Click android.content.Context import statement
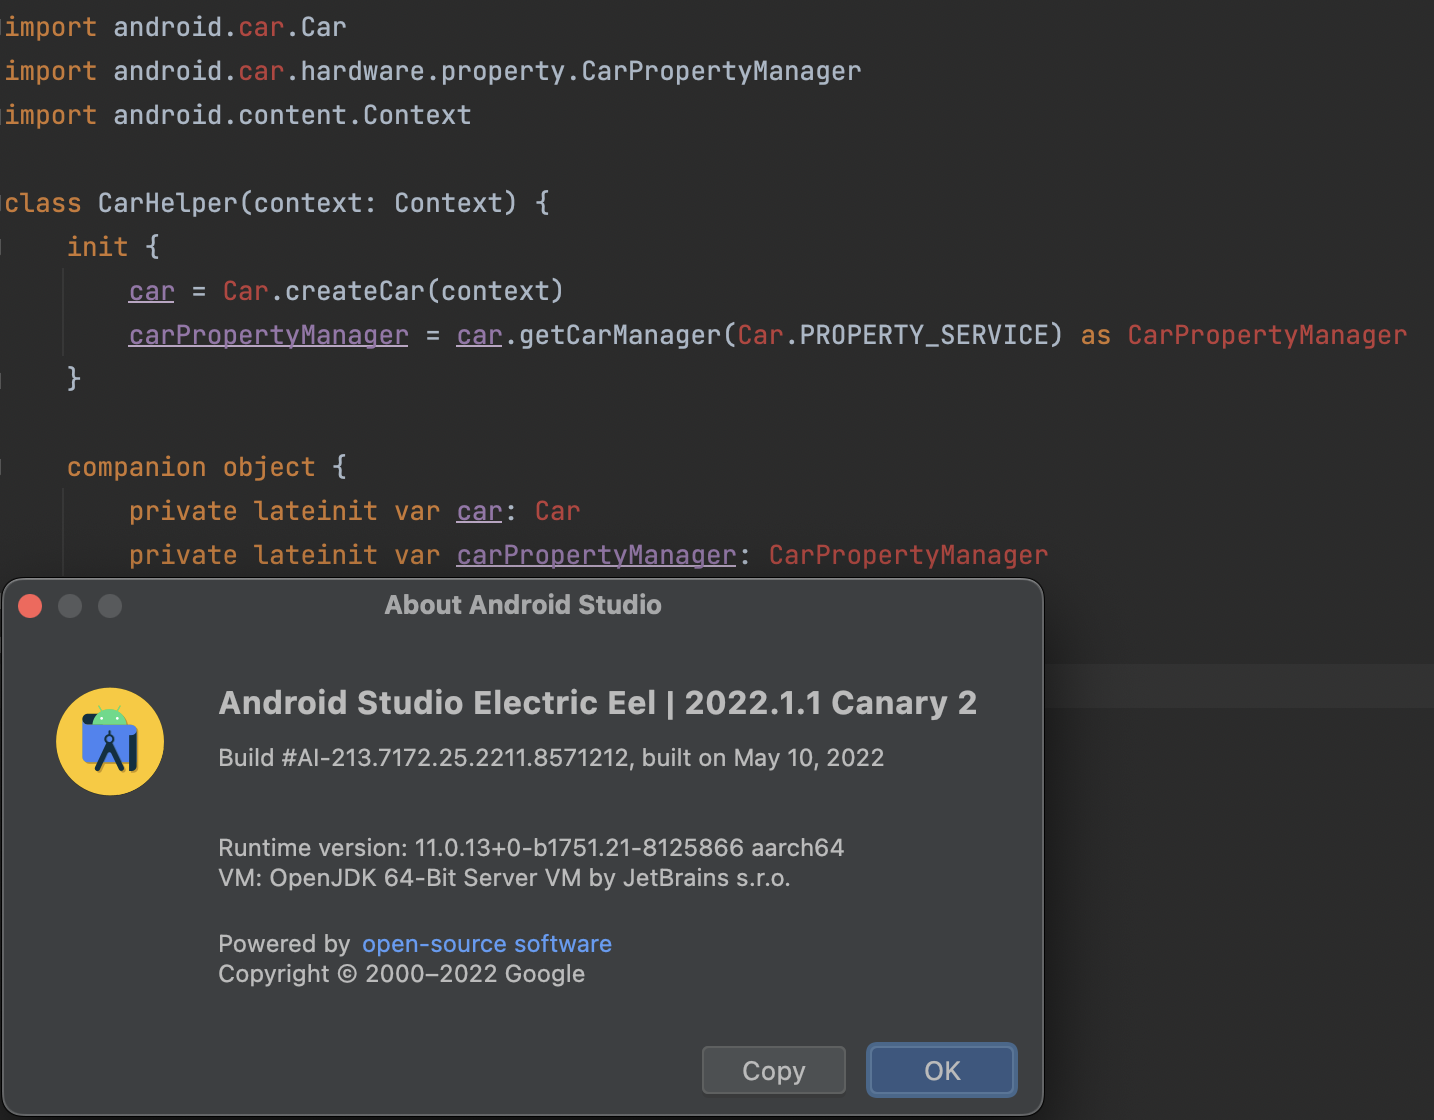The width and height of the screenshot is (1434, 1120). pos(291,115)
